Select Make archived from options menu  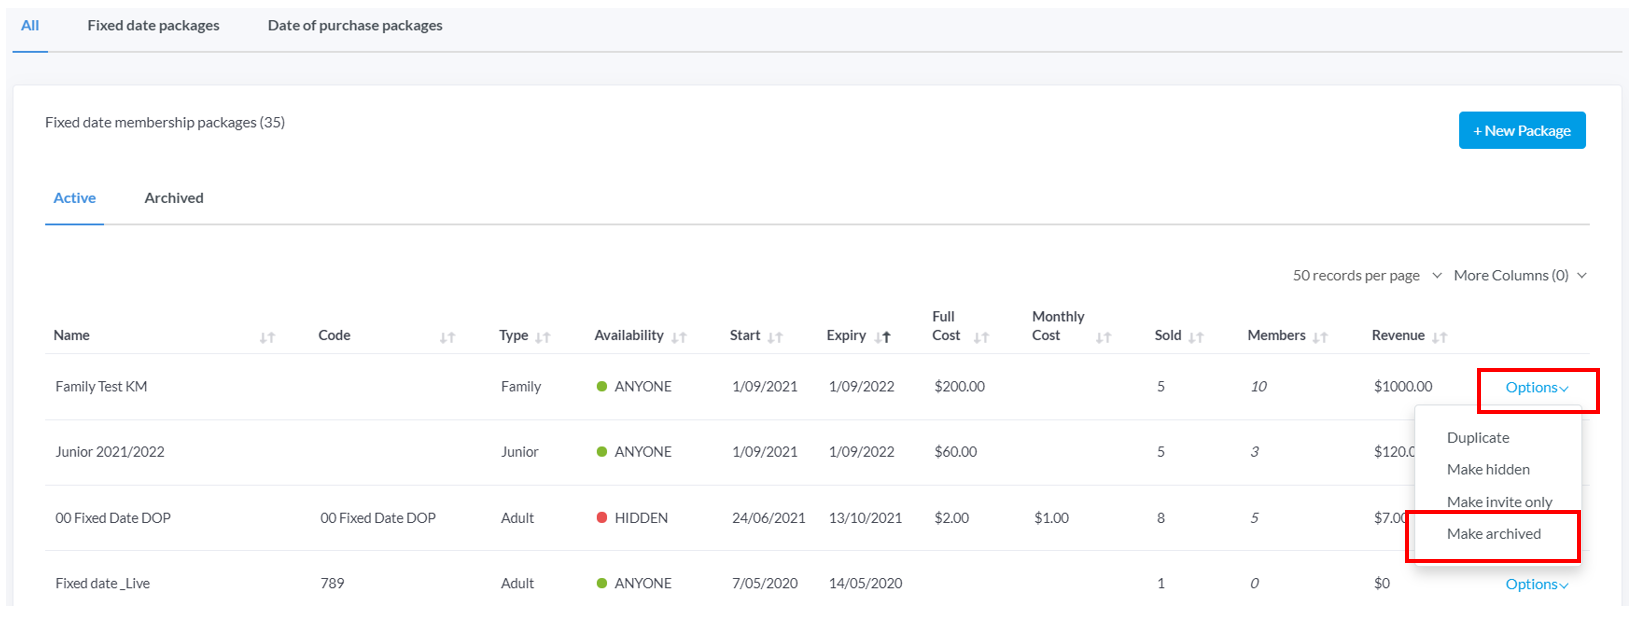pyautogui.click(x=1494, y=534)
